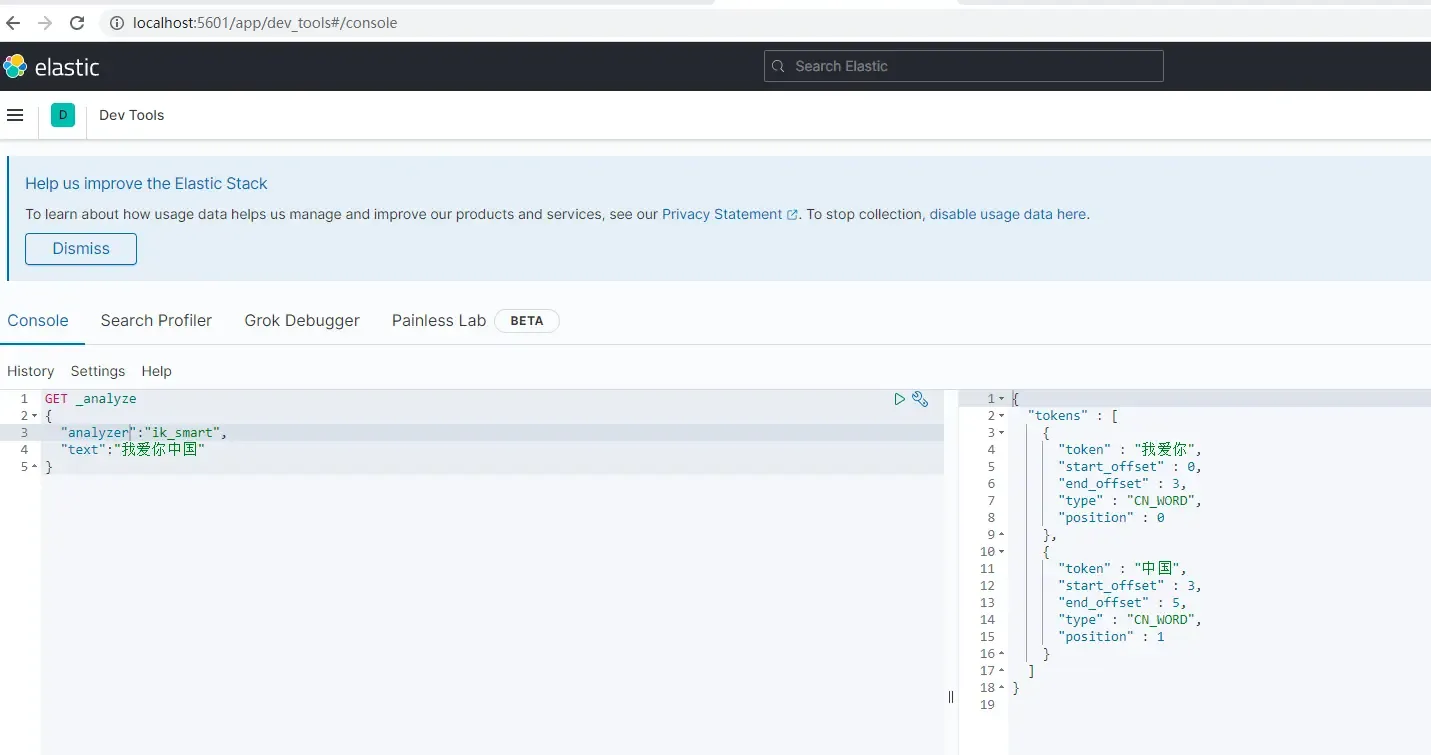
Task: Open the Privacy Statement link
Action: pos(722,214)
